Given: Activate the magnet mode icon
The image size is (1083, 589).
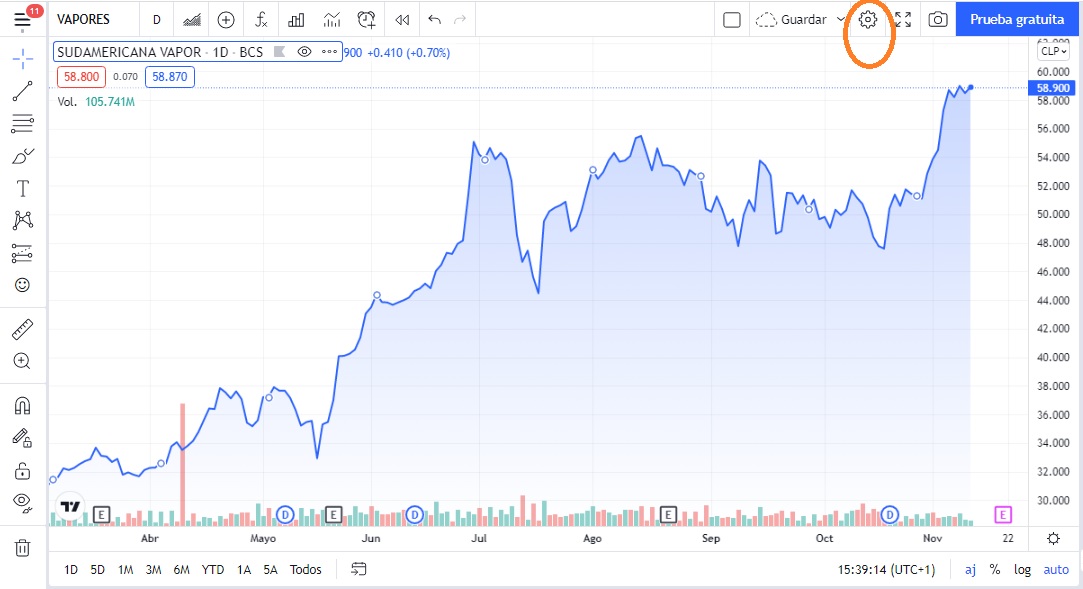Looking at the screenshot, I should pos(22,406).
